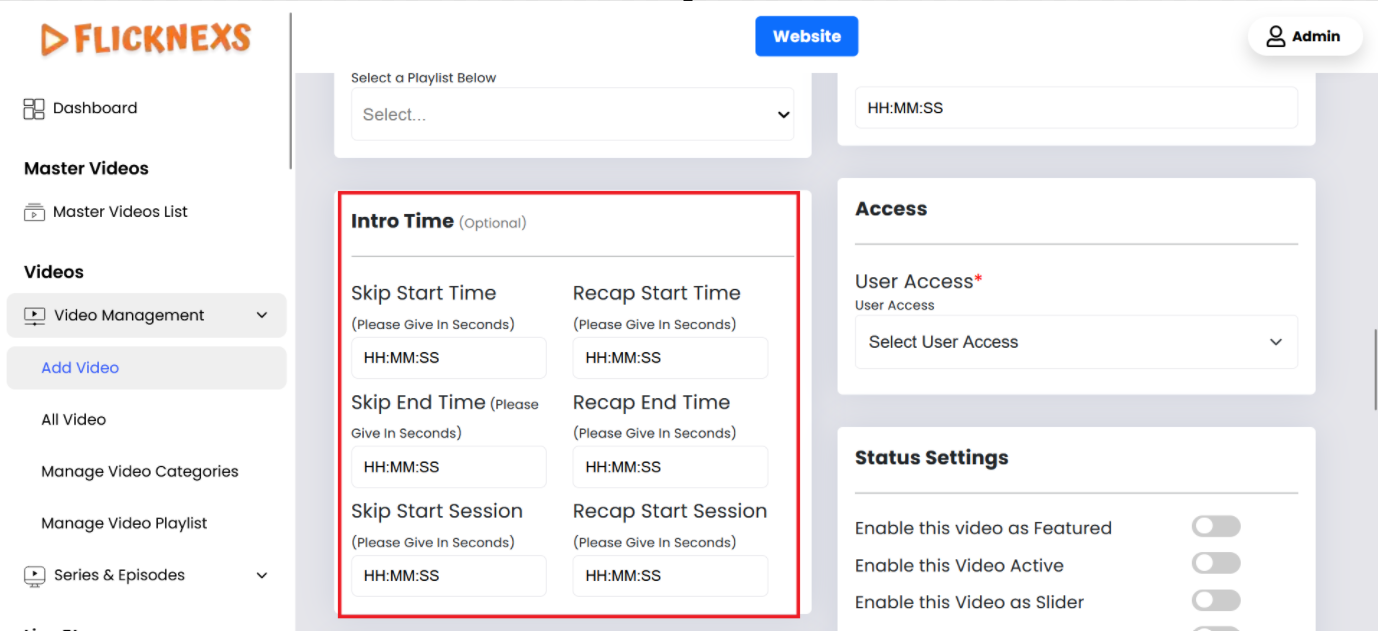Viewport: 1378px width, 631px height.
Task: Open the Select User Access dropdown
Action: [x=1076, y=342]
